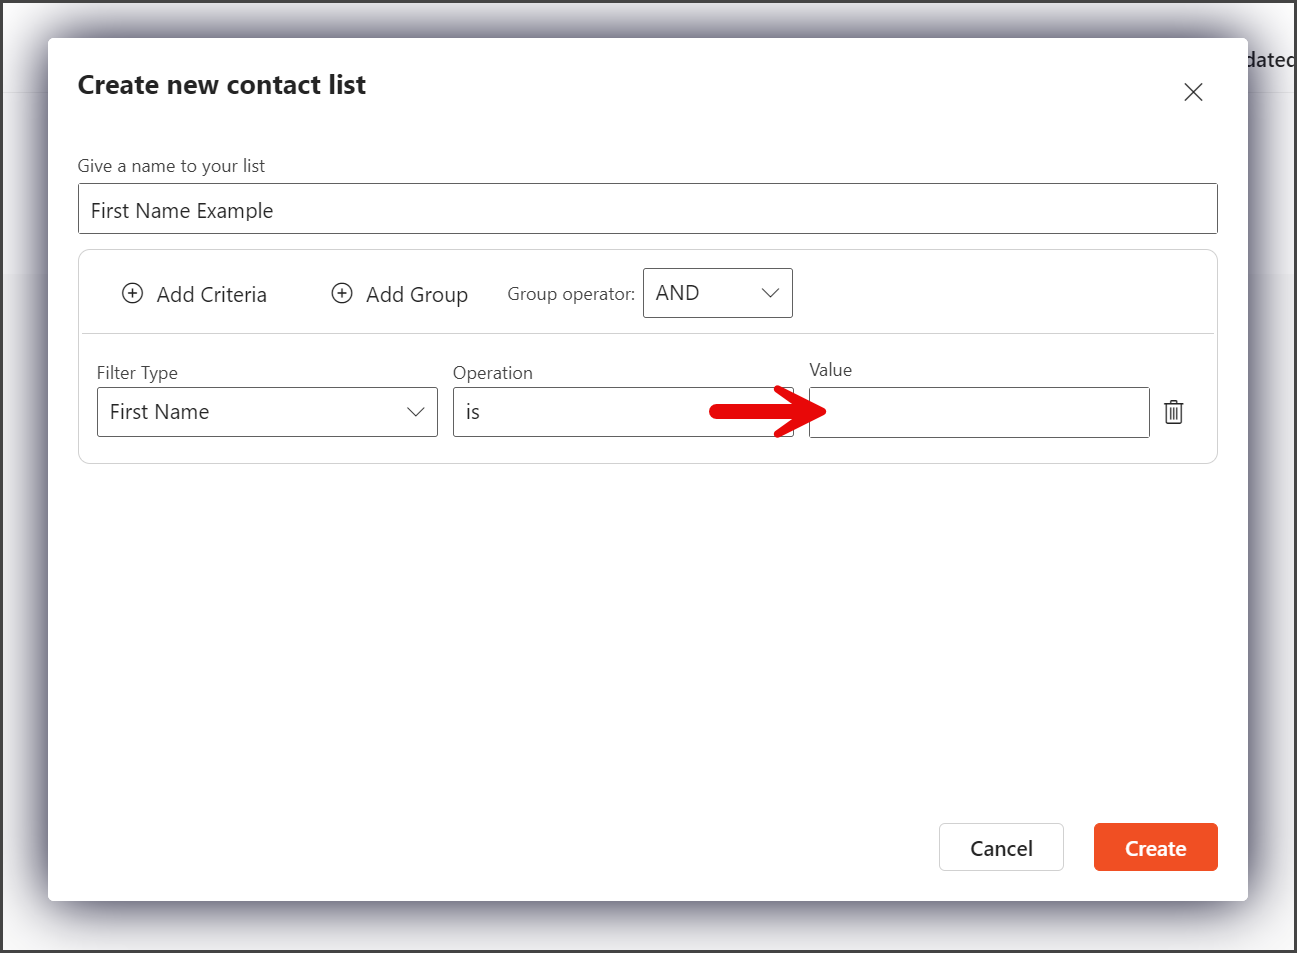Click the list name field containing First Name Example
The image size is (1297, 953).
(648, 209)
